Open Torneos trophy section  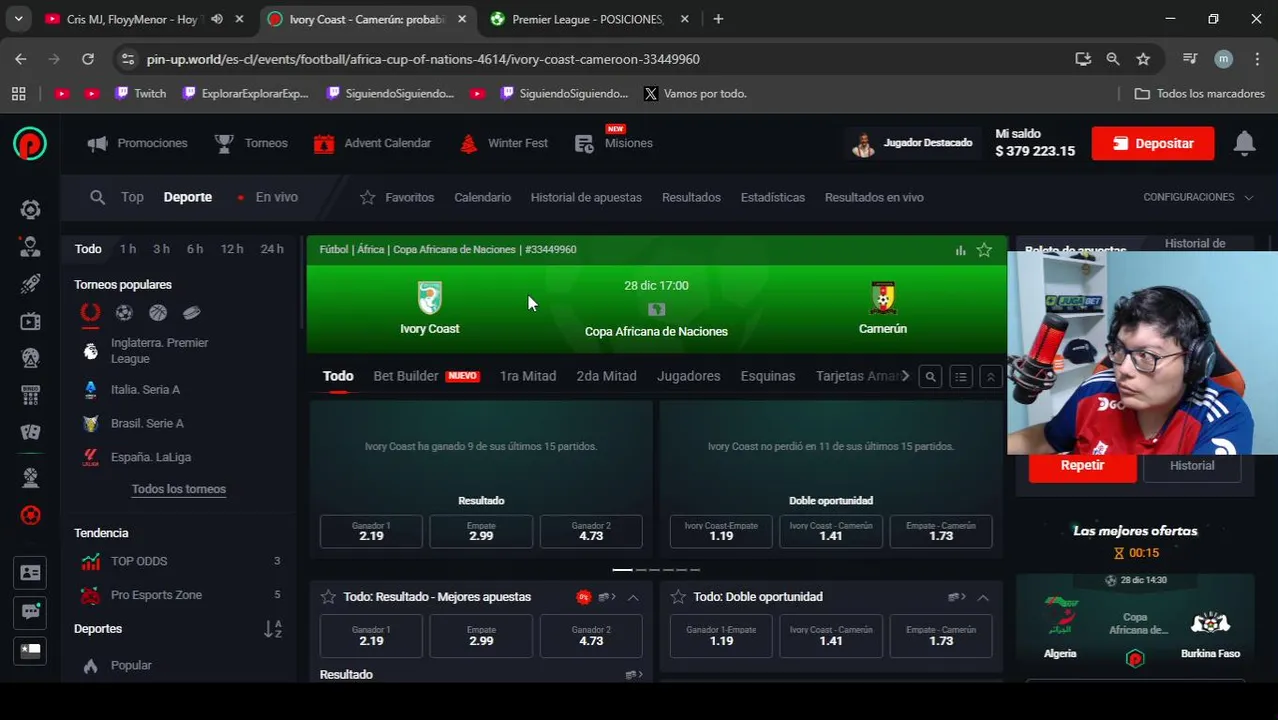pos(252,143)
